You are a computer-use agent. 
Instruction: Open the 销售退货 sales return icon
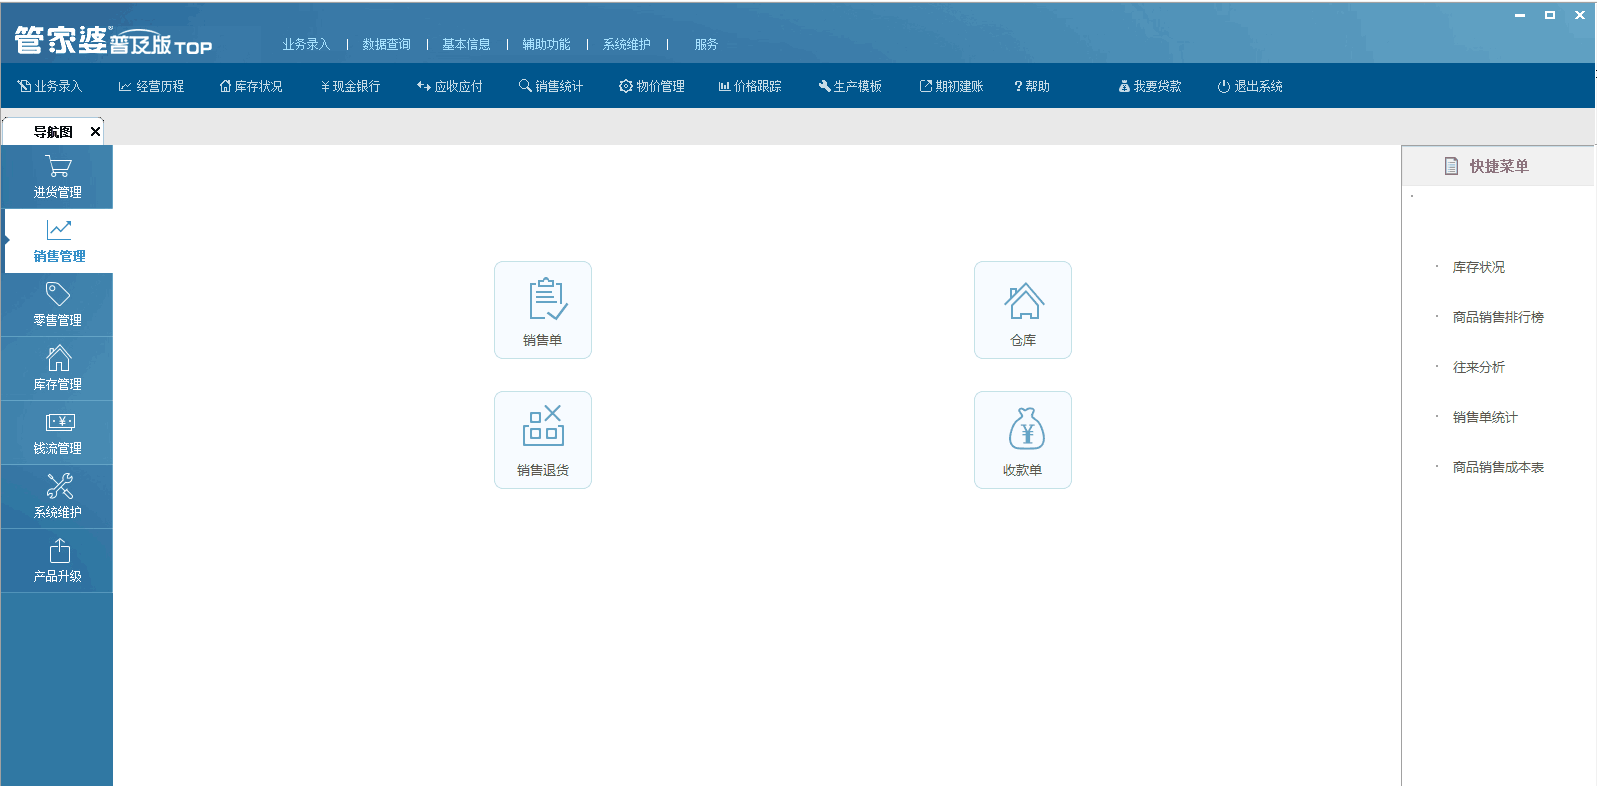[x=542, y=439]
